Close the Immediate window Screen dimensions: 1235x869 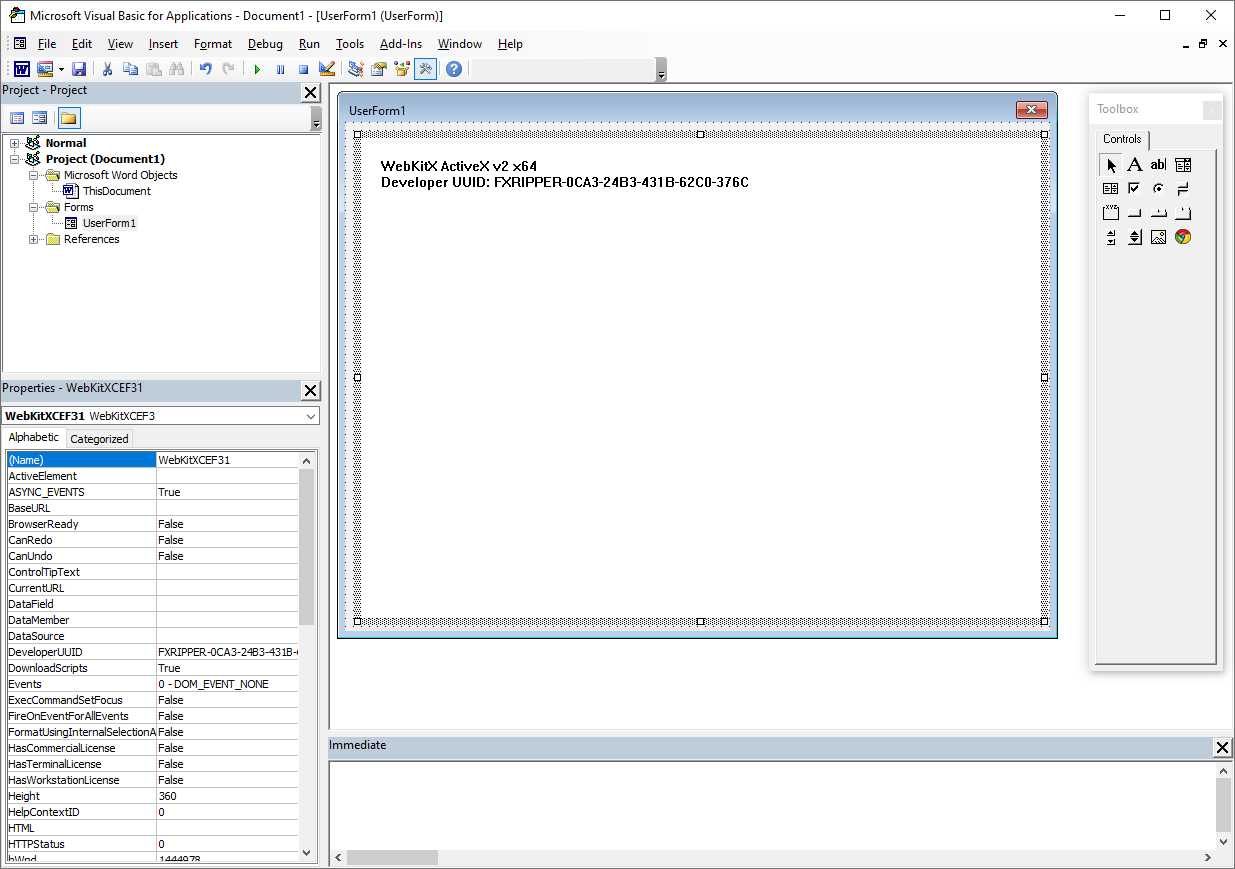(x=1222, y=747)
